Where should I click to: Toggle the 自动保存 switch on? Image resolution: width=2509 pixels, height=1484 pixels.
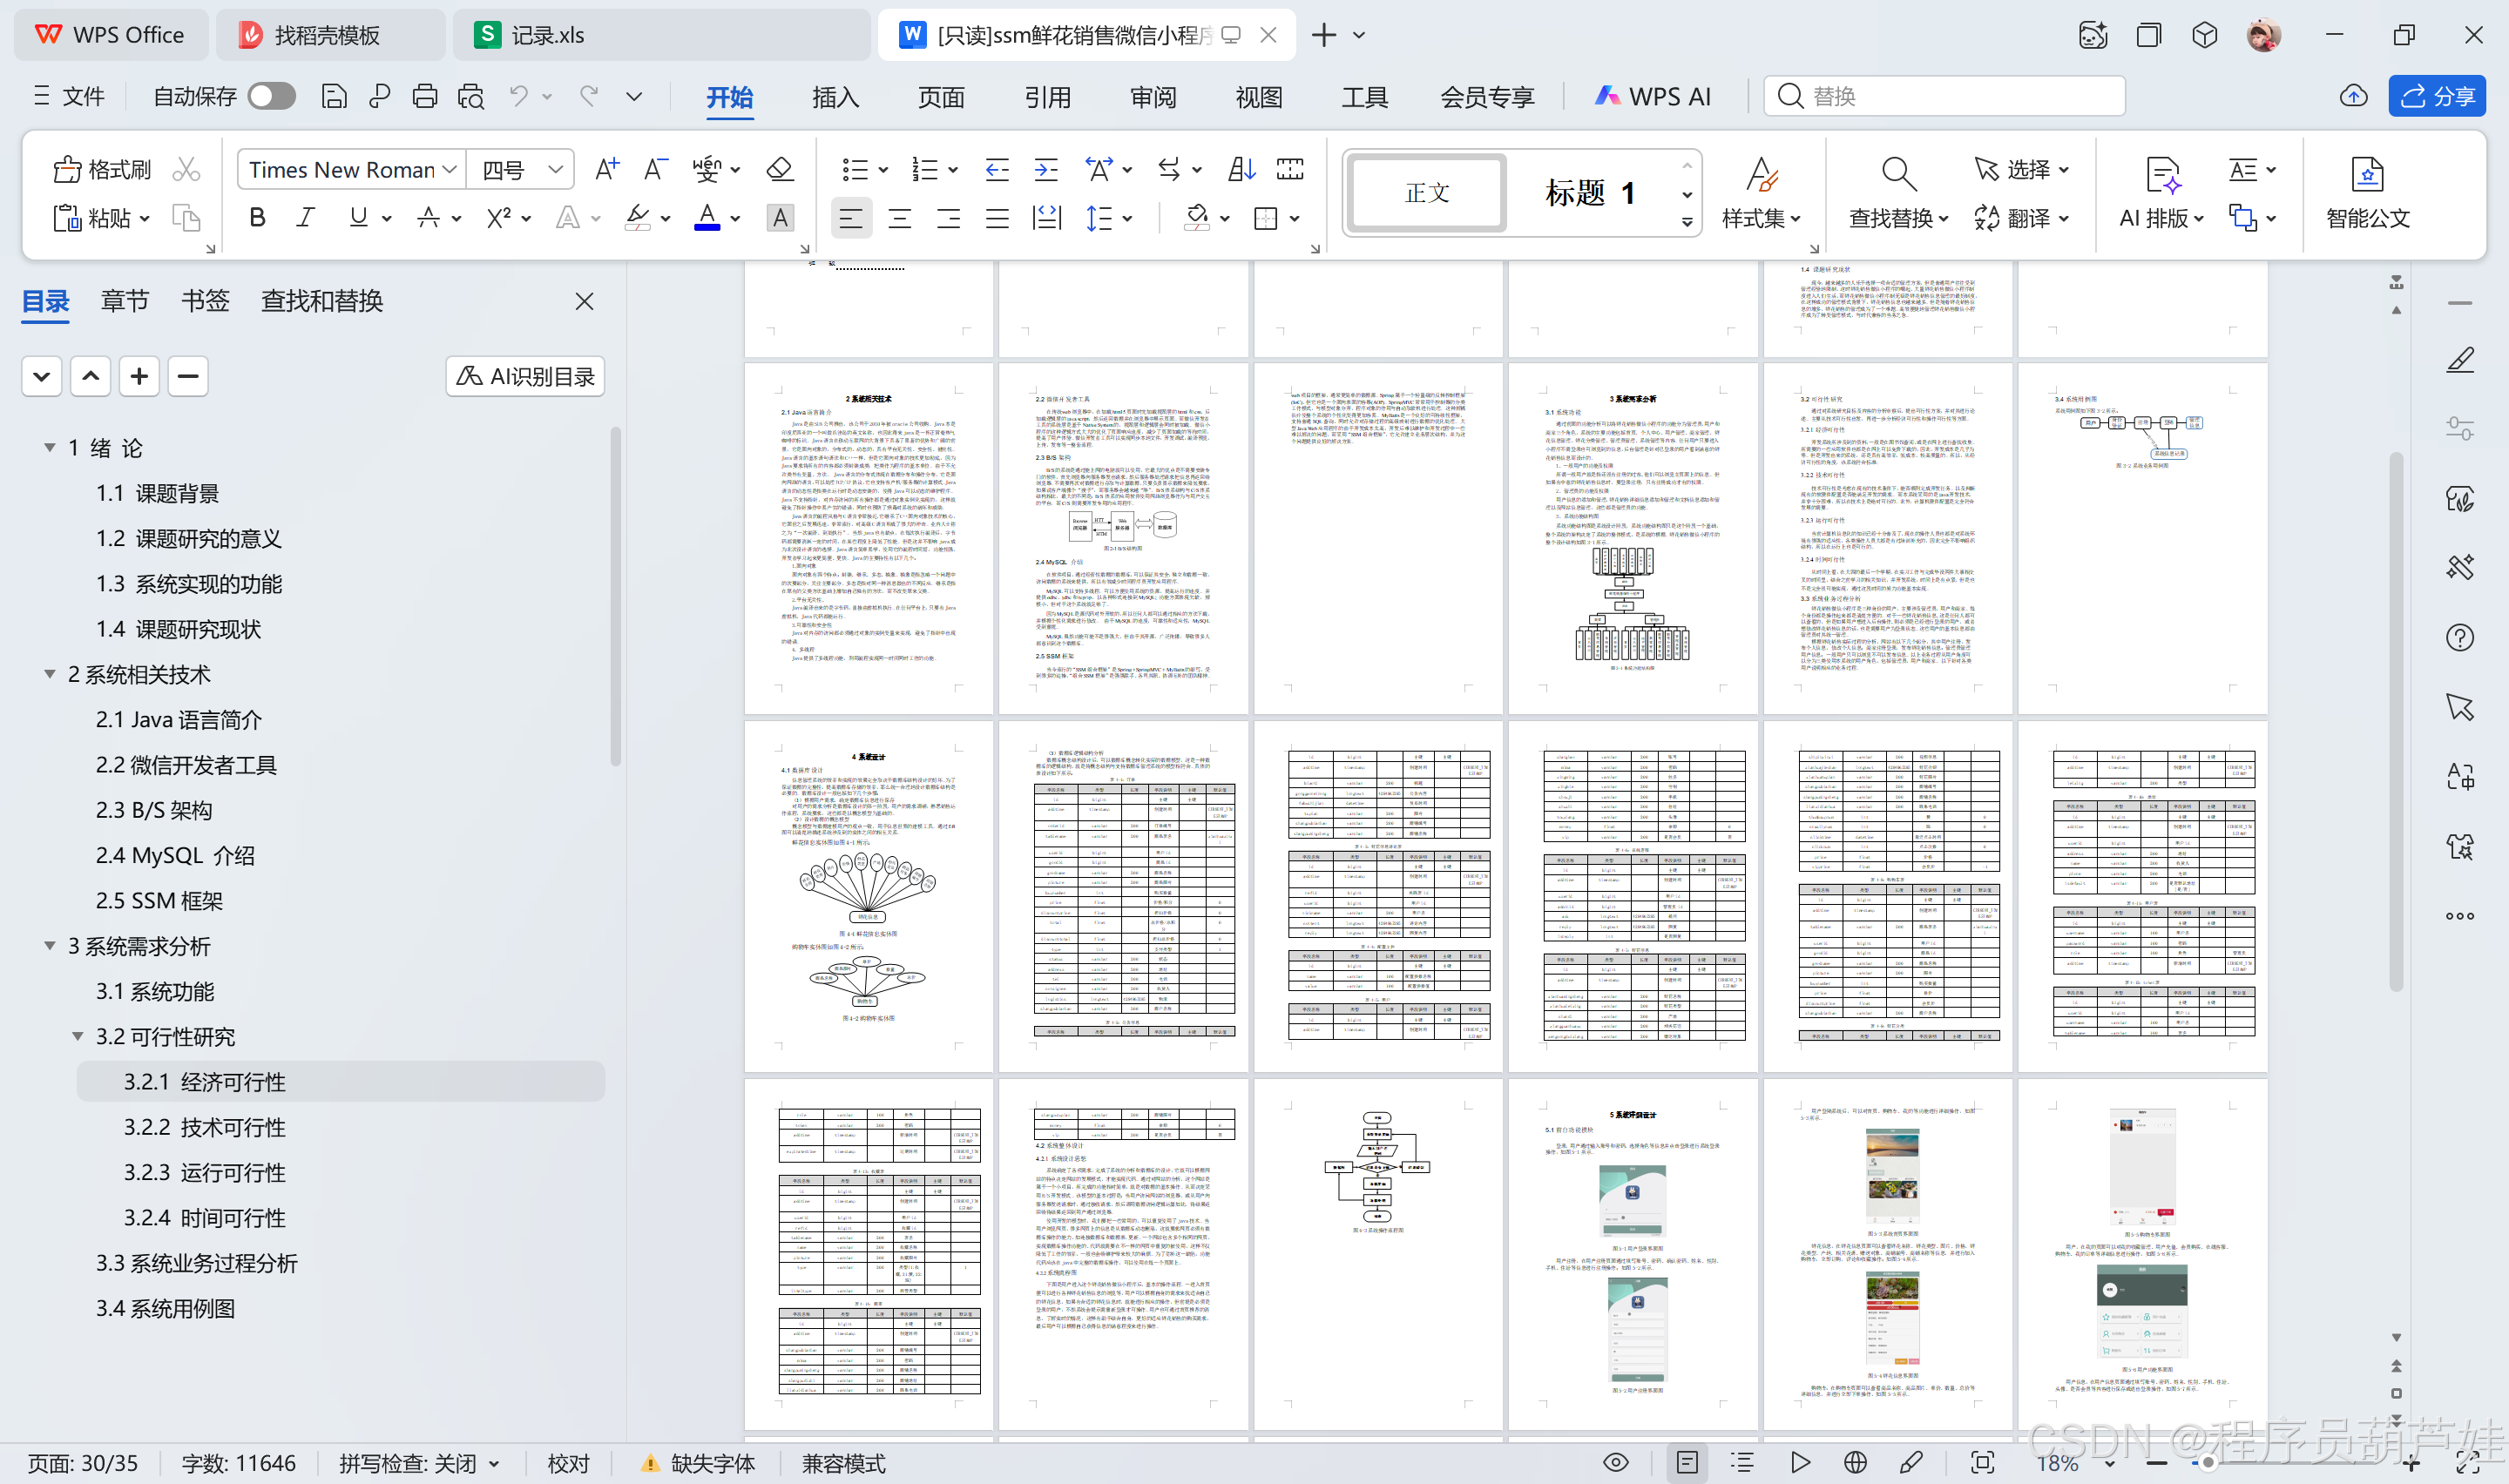coord(270,96)
